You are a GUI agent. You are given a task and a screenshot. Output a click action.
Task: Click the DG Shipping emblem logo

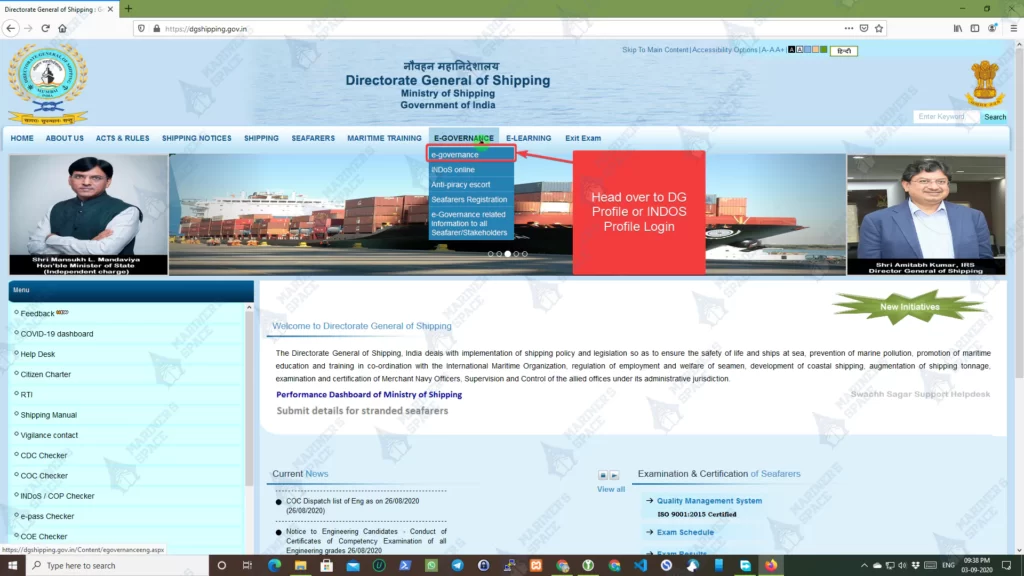point(48,84)
